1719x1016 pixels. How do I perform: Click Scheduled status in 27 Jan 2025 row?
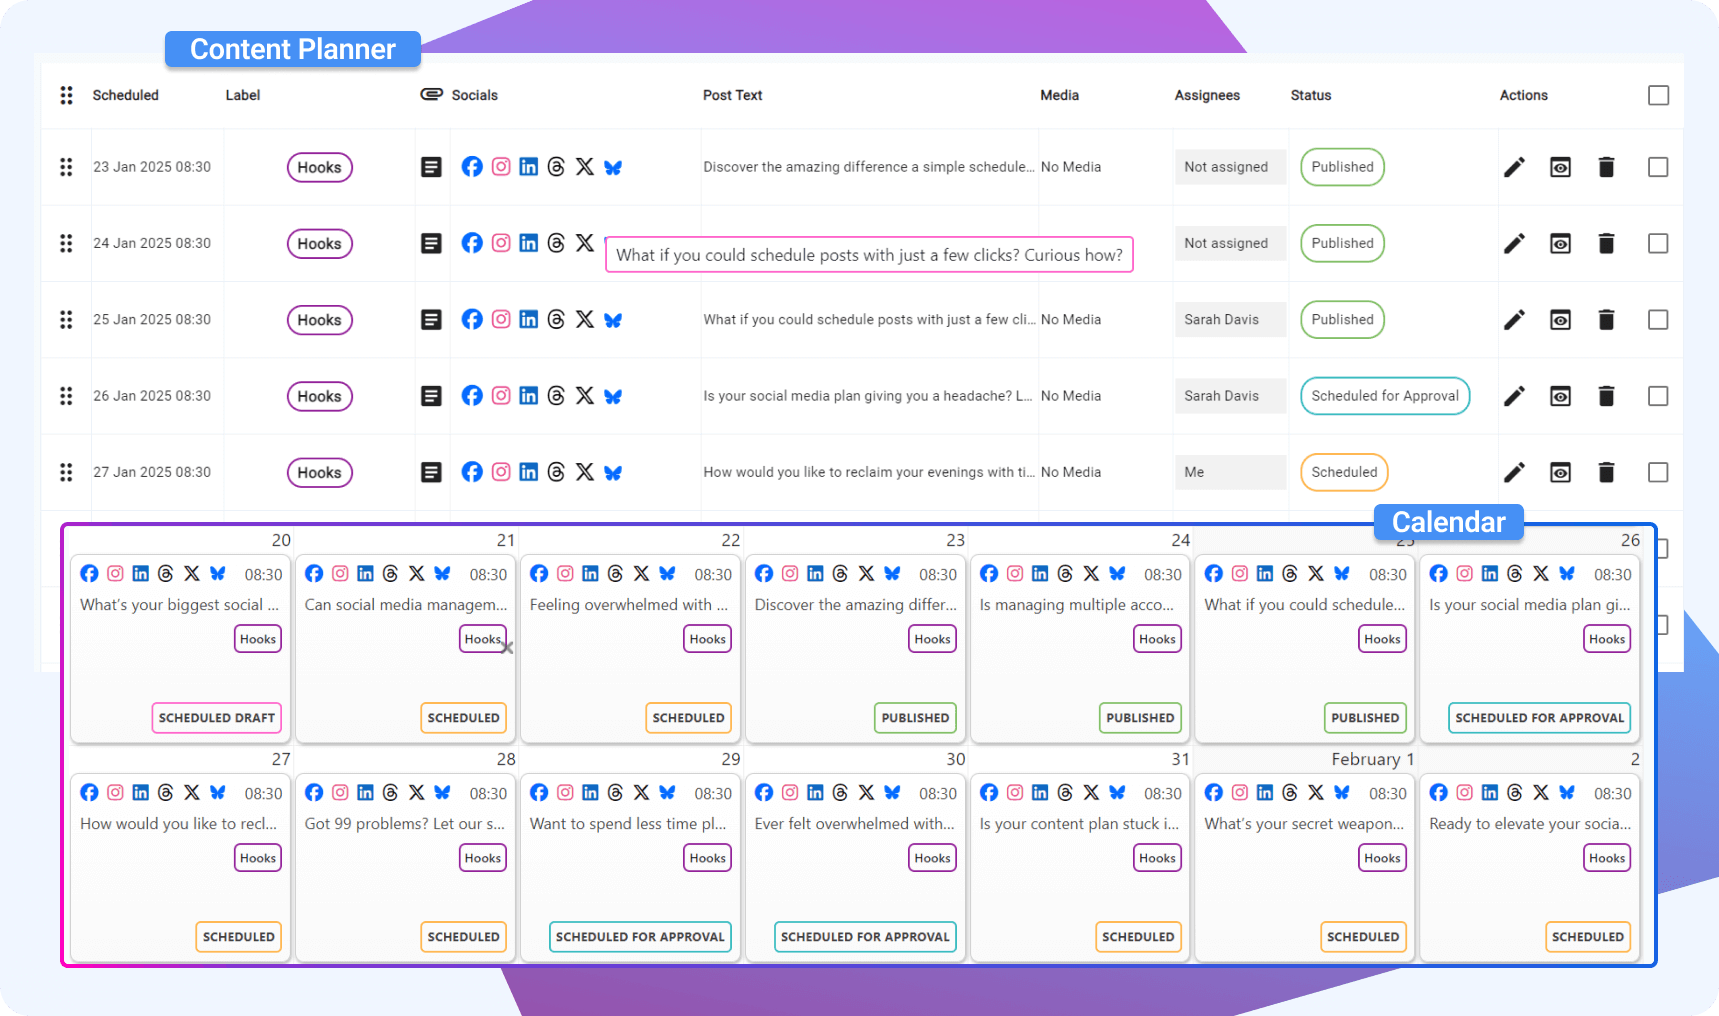click(1344, 472)
